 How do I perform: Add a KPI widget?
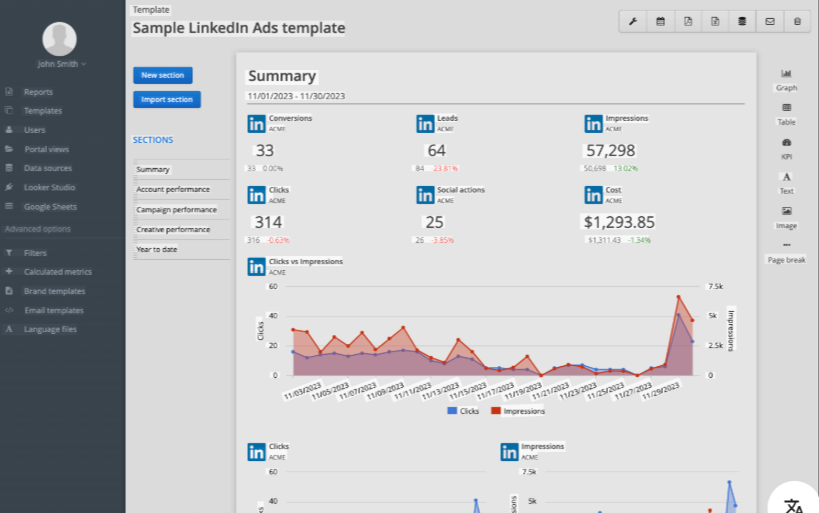(786, 149)
